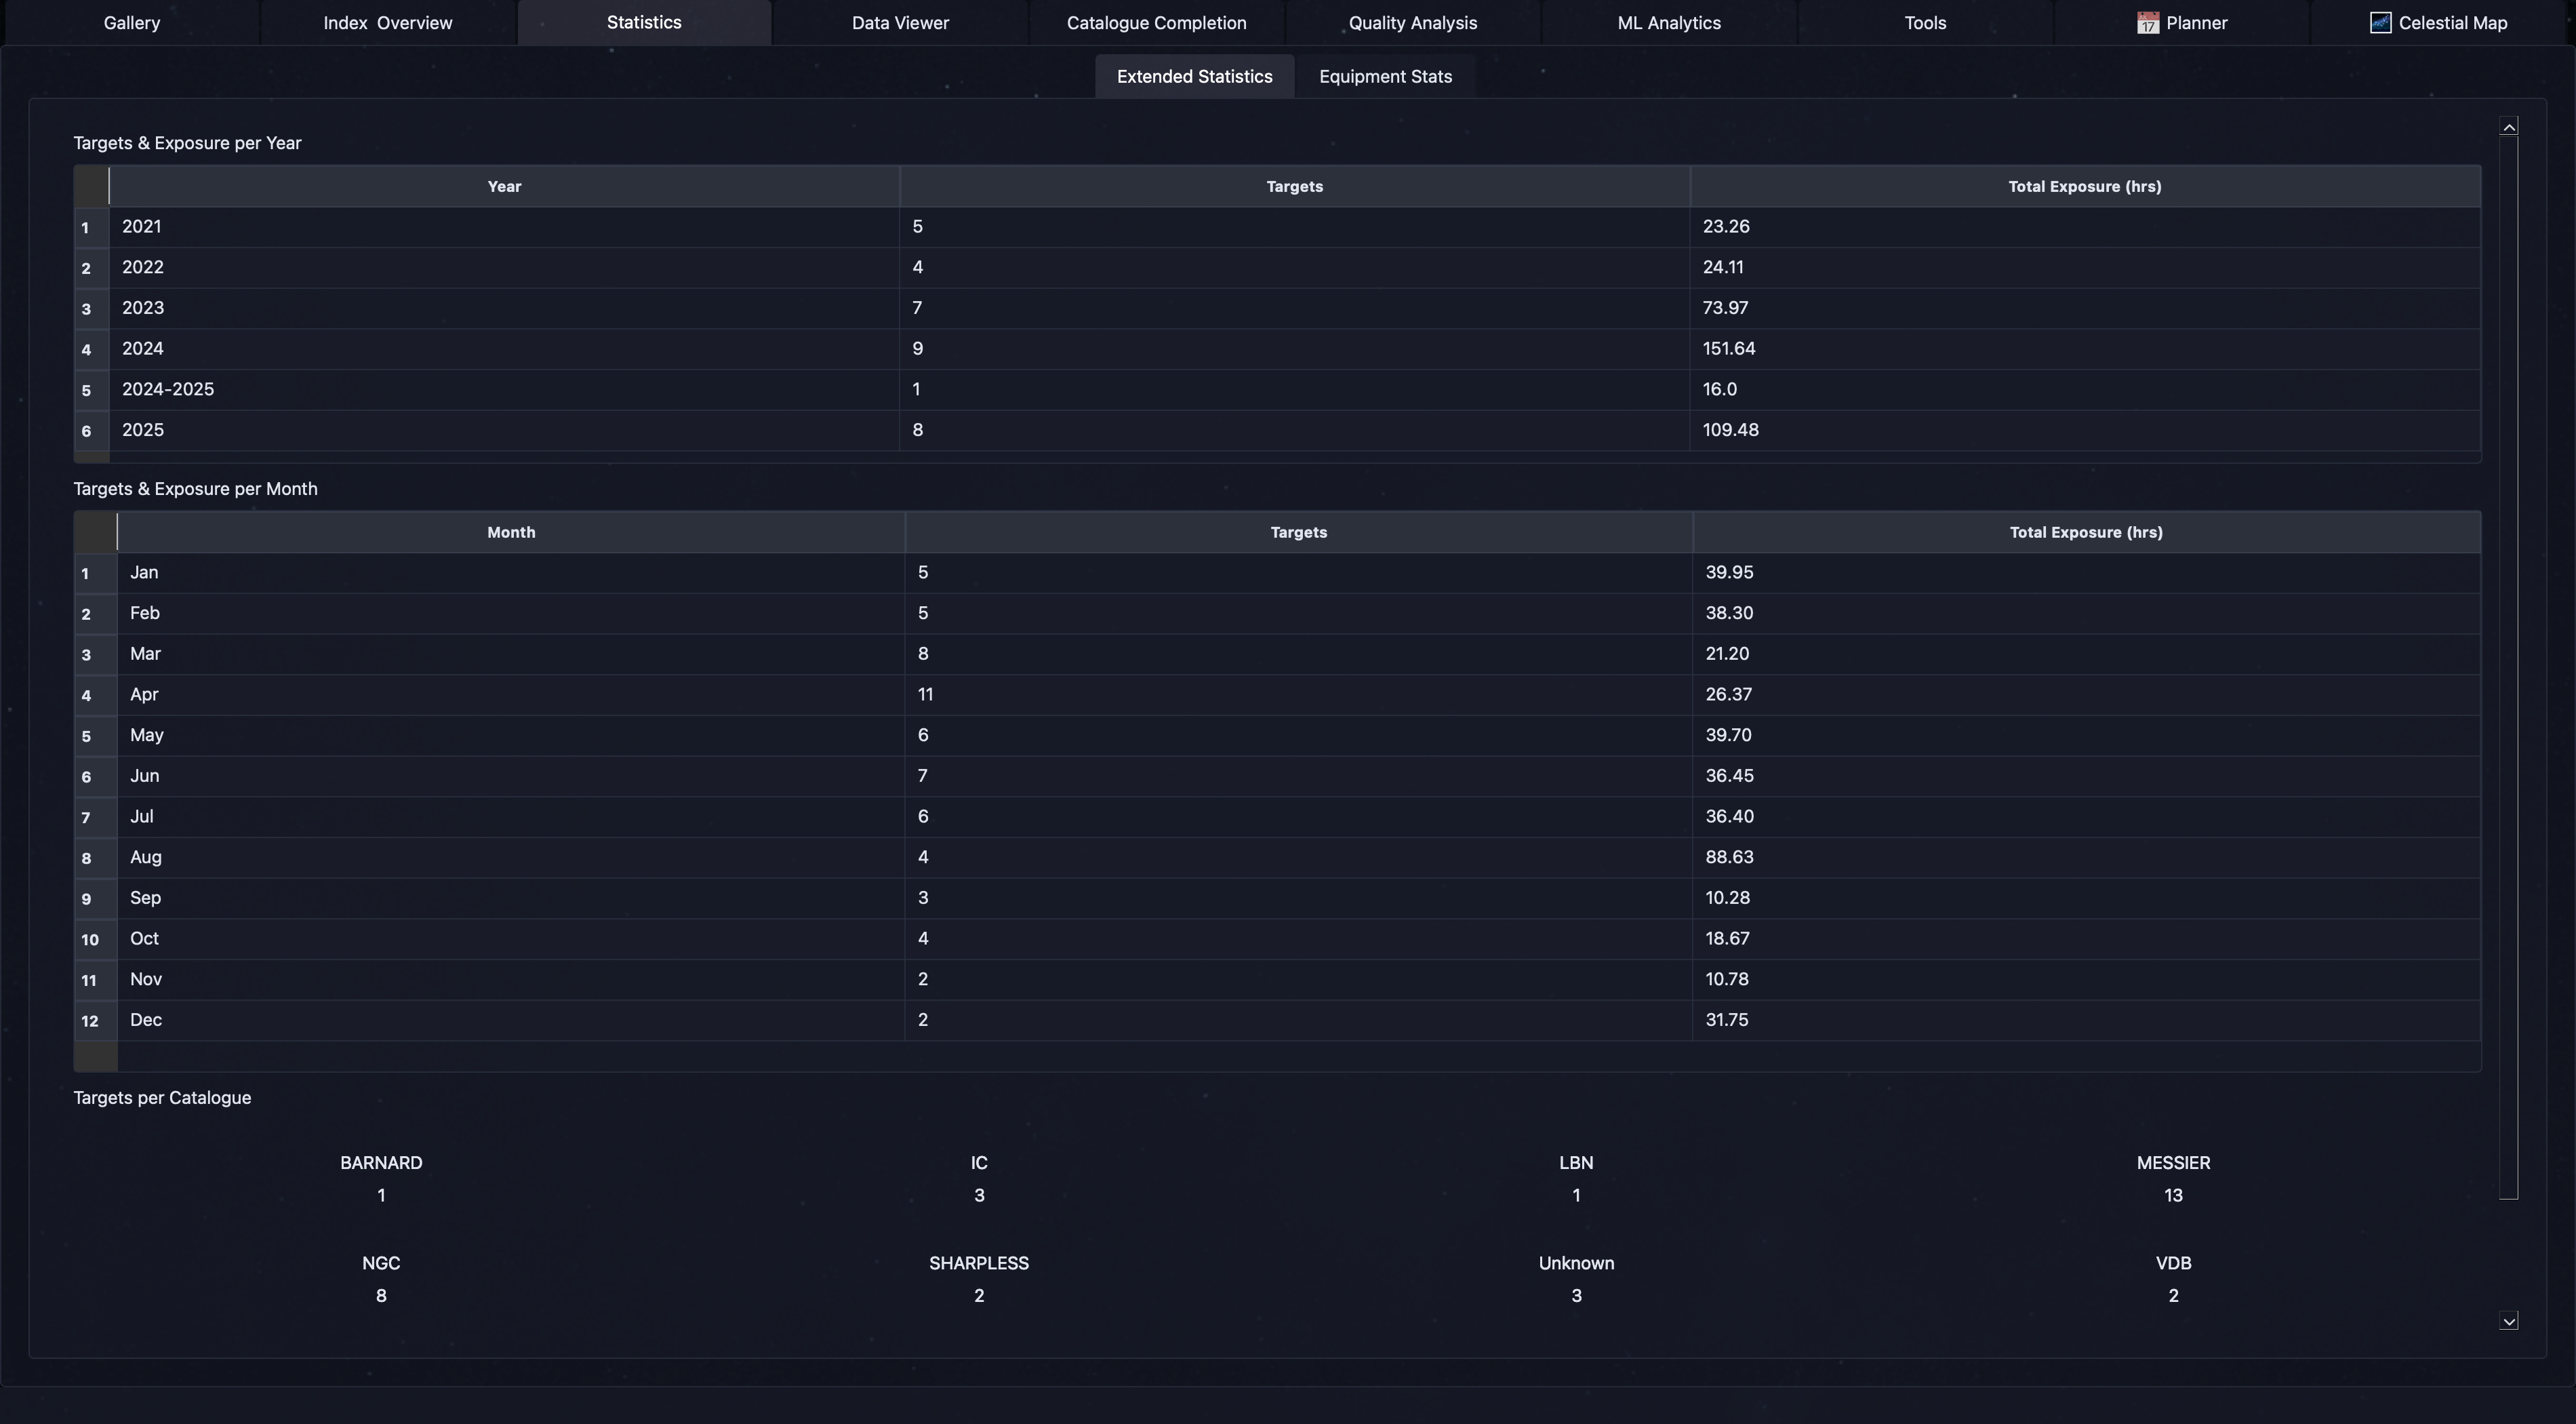Open the Quality Analysis tab
The height and width of the screenshot is (1424, 2576).
coord(1412,23)
